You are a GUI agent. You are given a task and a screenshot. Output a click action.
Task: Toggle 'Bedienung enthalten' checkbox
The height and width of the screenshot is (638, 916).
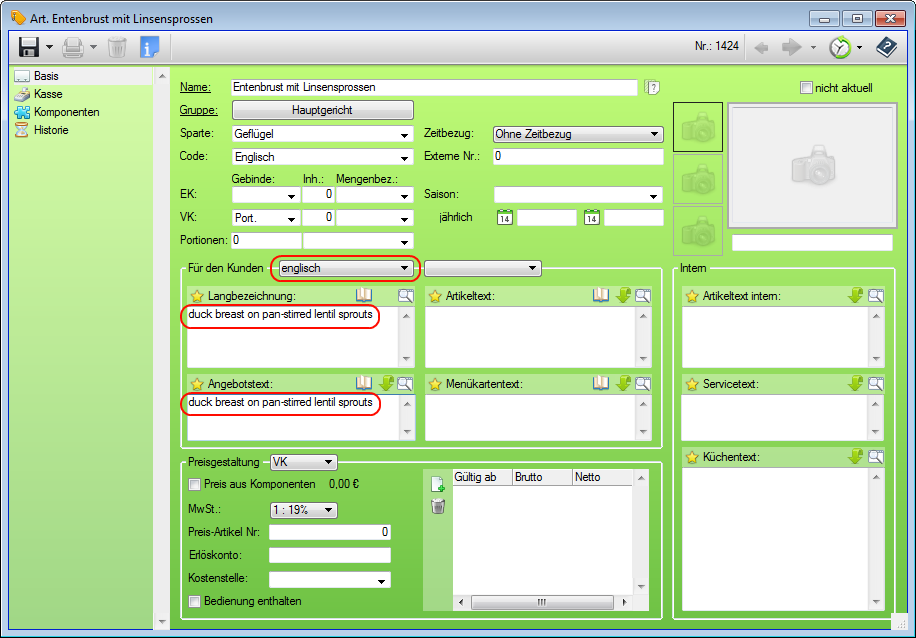coord(195,601)
